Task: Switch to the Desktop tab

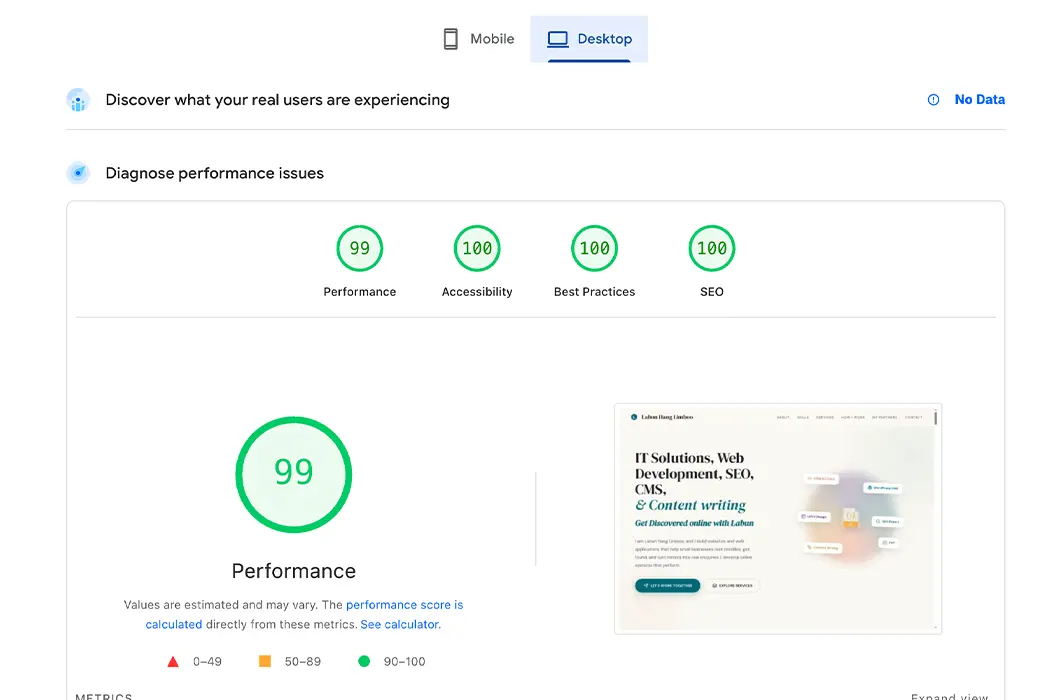Action: click(x=589, y=38)
